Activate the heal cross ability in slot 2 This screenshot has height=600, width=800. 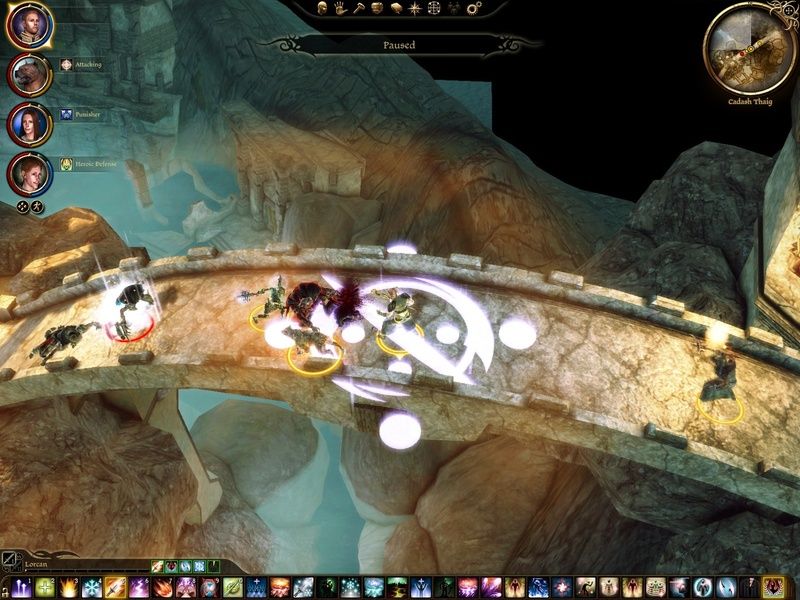(x=46, y=587)
